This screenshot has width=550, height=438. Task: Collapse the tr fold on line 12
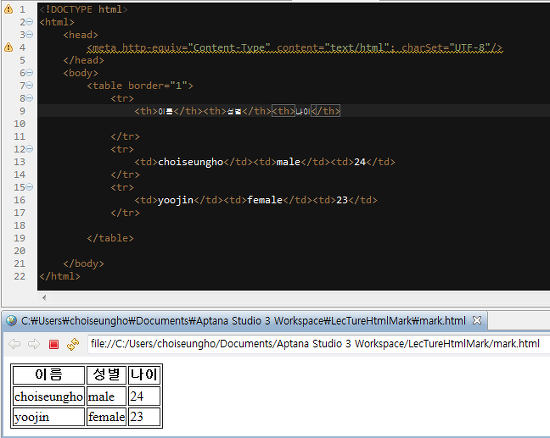(30, 149)
